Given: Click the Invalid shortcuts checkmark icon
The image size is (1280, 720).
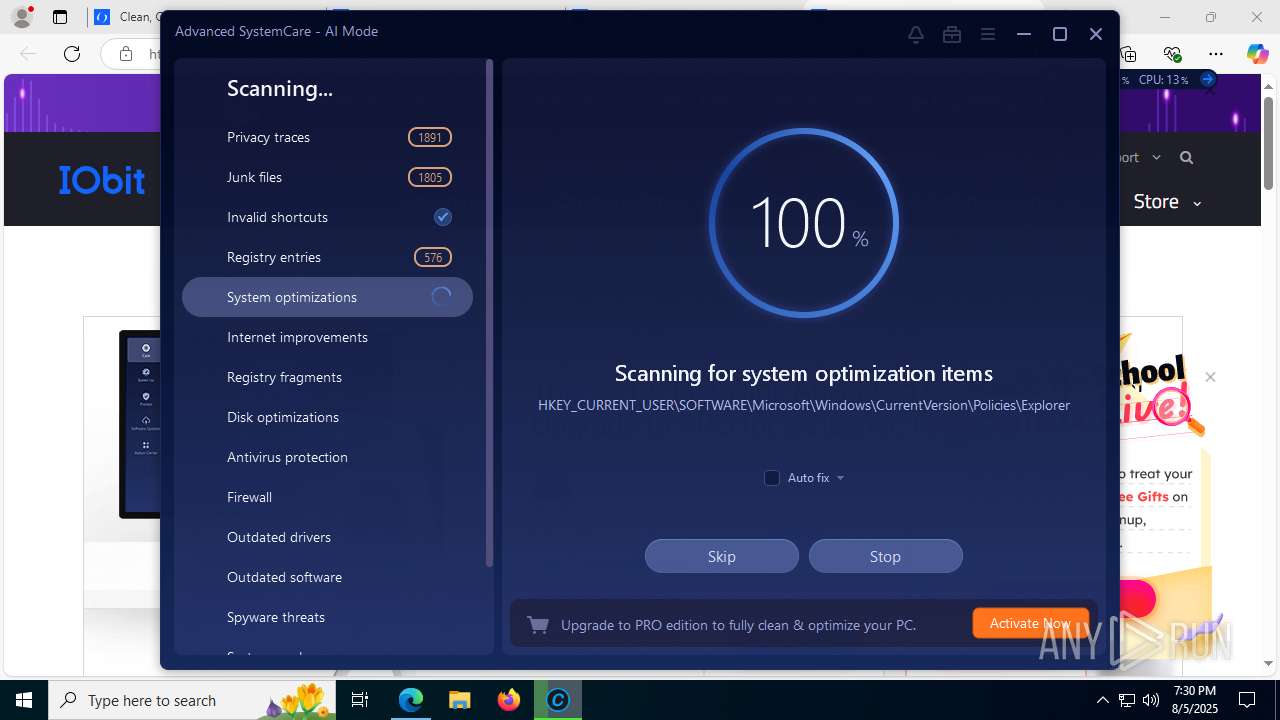Looking at the screenshot, I should coord(443,217).
